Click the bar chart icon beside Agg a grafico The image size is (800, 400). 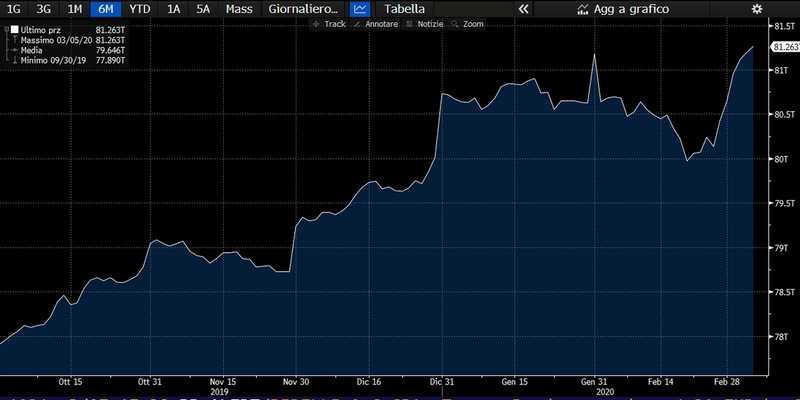tap(583, 9)
